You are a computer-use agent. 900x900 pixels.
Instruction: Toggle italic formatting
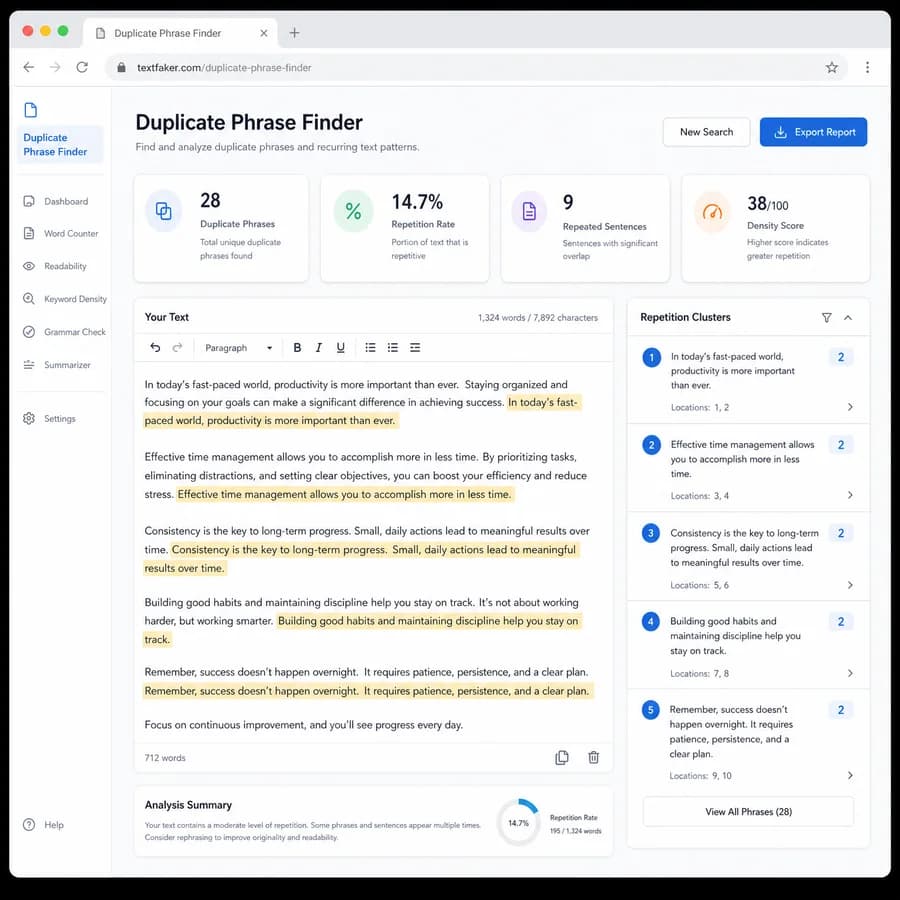tap(319, 347)
